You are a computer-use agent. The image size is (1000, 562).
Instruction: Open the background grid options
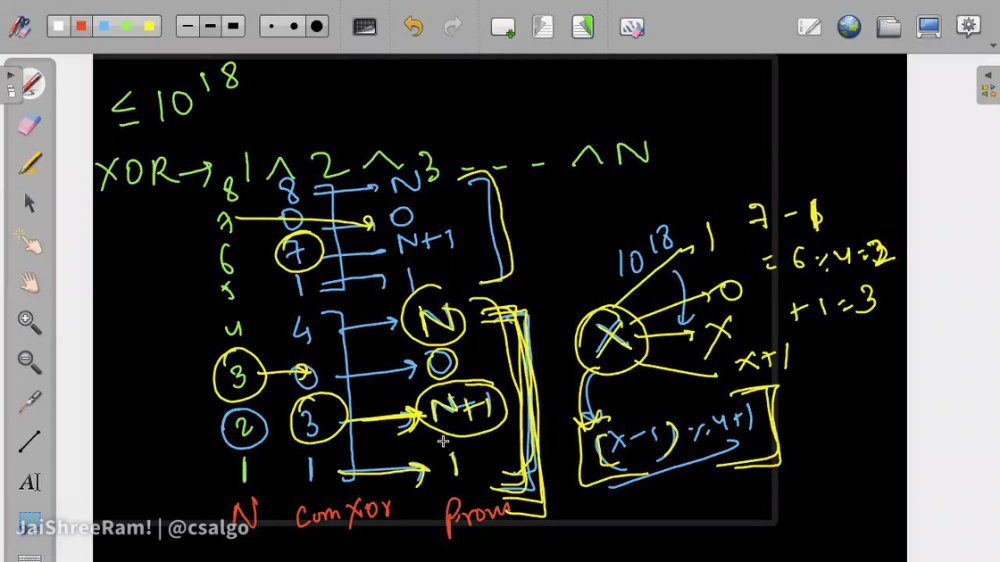pos(365,27)
